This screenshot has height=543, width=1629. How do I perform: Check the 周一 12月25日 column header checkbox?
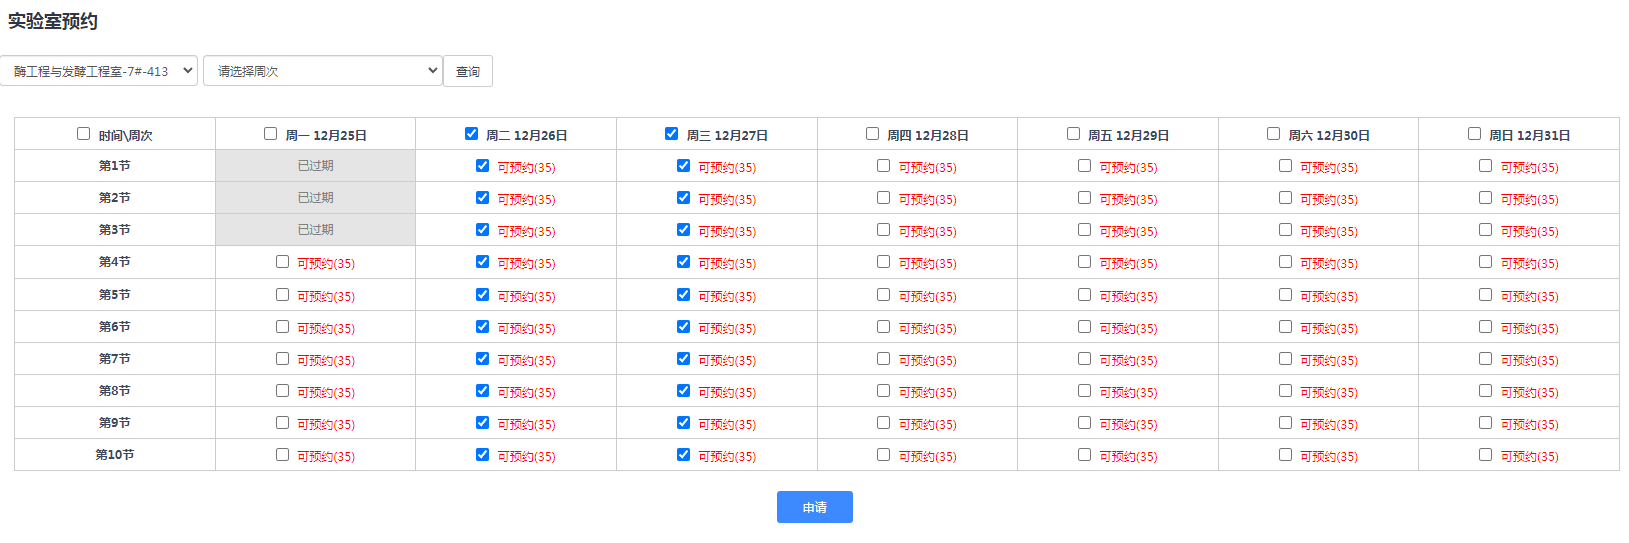(270, 134)
